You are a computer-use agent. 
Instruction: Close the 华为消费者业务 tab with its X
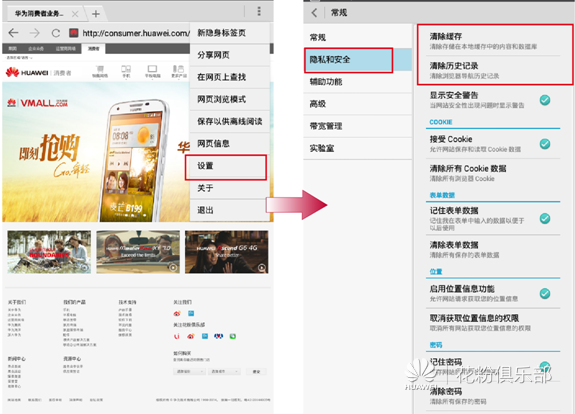coord(75,14)
